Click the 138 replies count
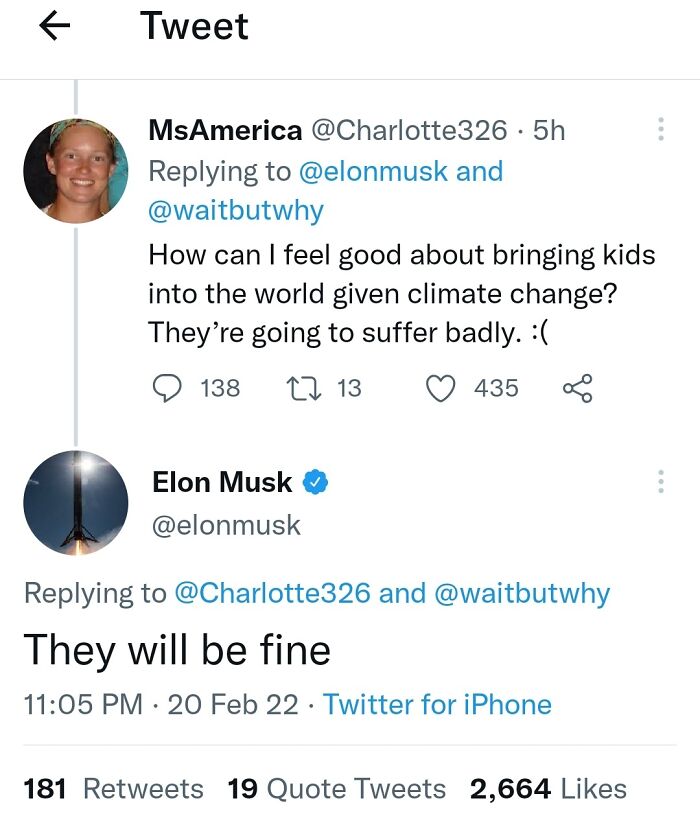Image resolution: width=700 pixels, height=816 pixels. (208, 389)
